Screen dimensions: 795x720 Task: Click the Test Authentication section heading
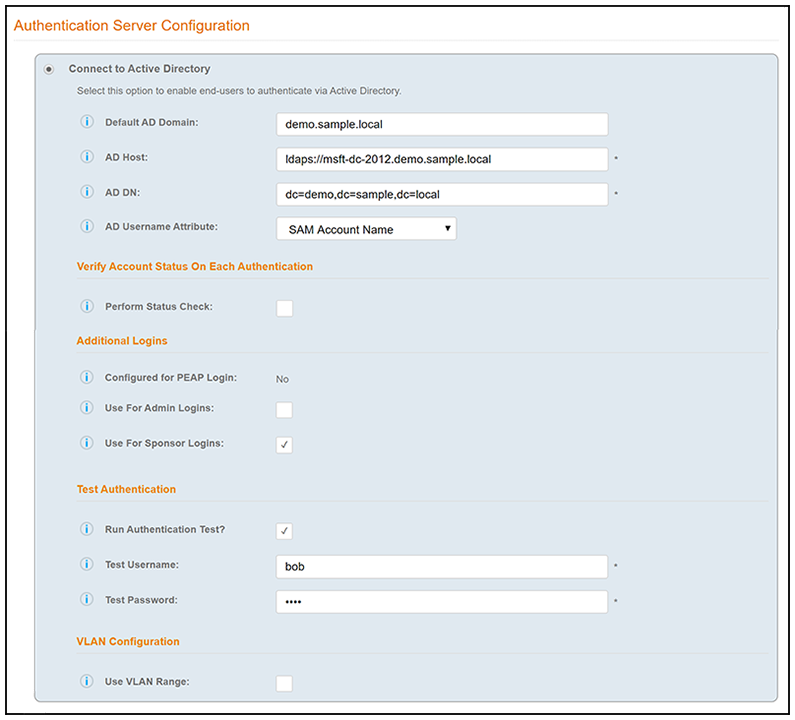(x=126, y=489)
